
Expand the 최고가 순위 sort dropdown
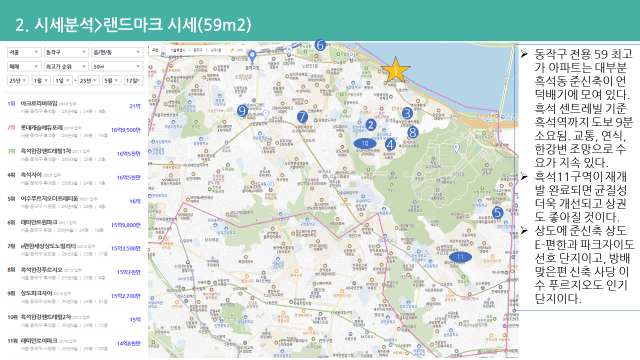click(x=66, y=66)
